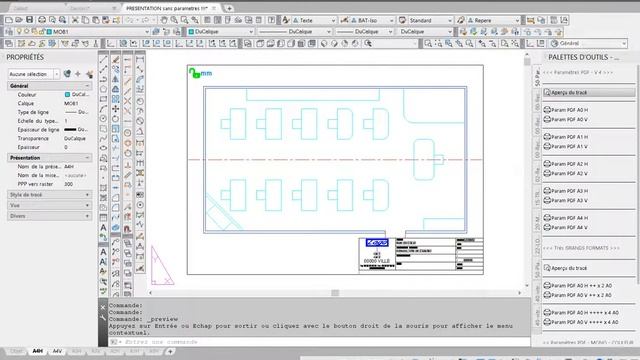Click the wrench icon beside the command line

103,318
